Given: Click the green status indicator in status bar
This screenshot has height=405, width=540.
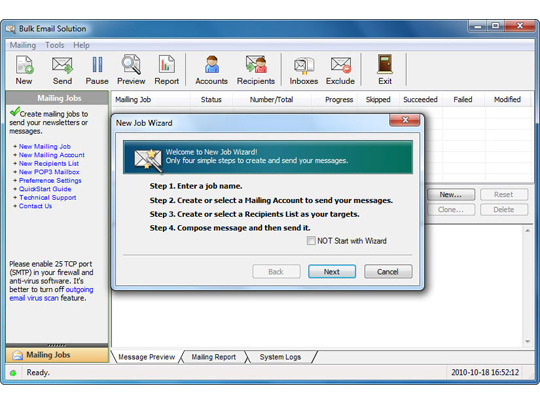Looking at the screenshot, I should [x=13, y=373].
